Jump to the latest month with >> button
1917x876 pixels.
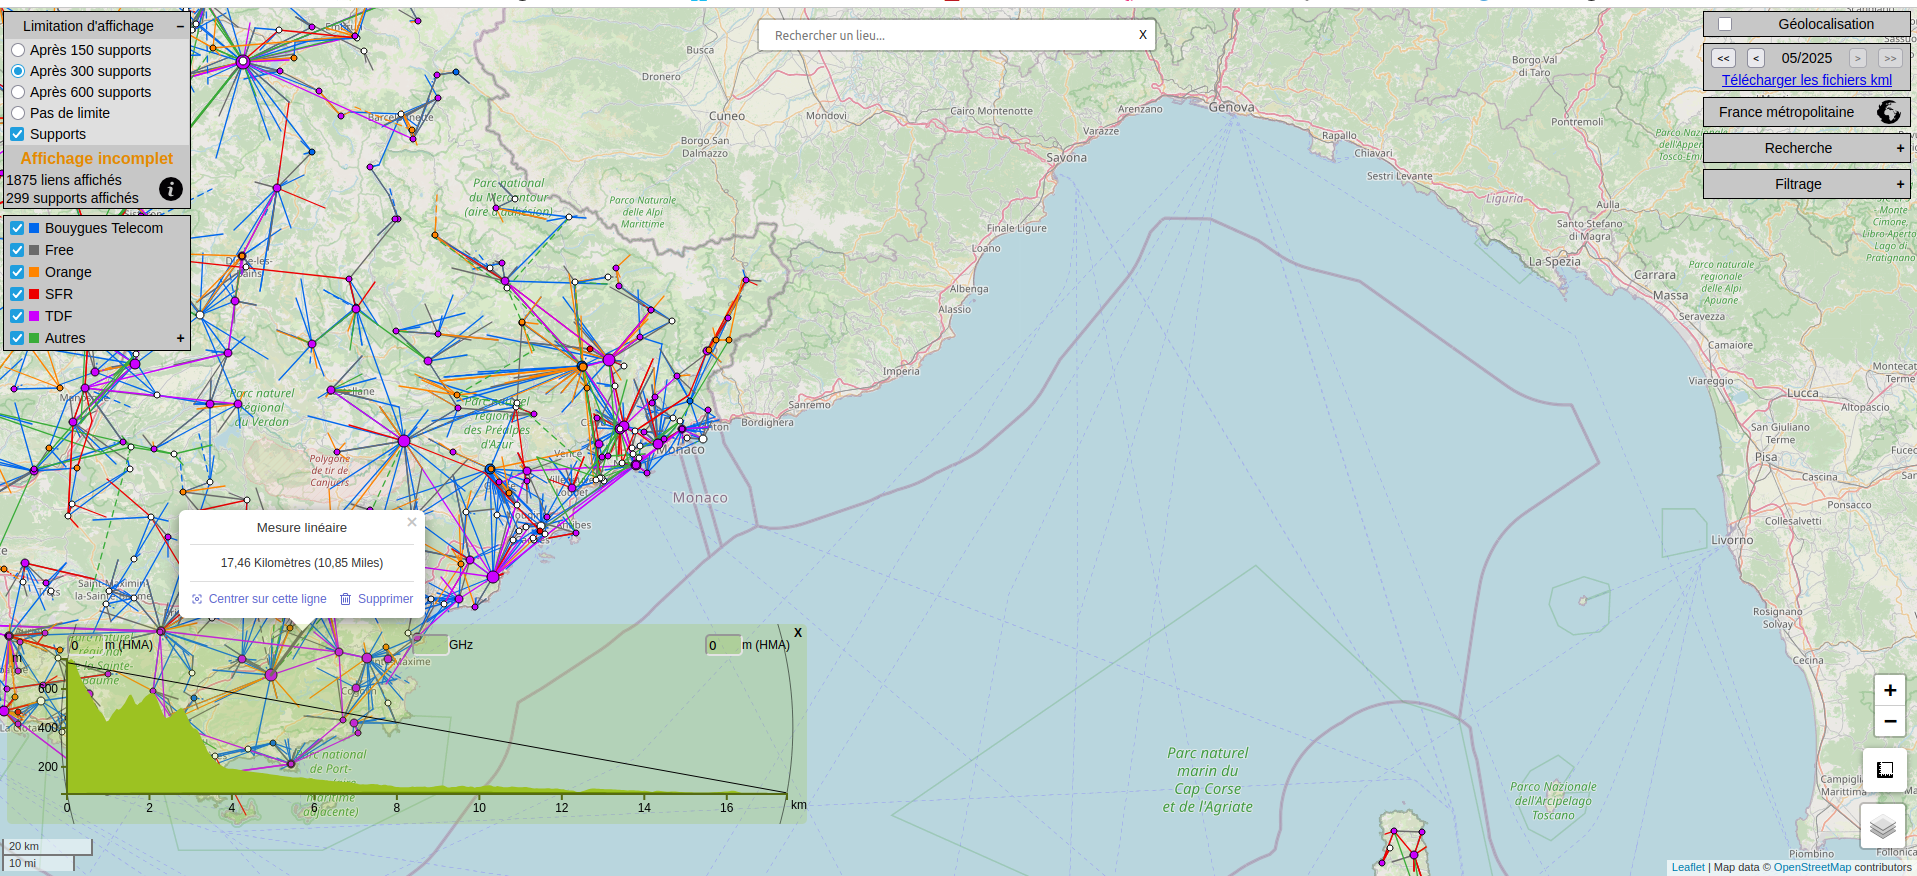coord(1890,58)
